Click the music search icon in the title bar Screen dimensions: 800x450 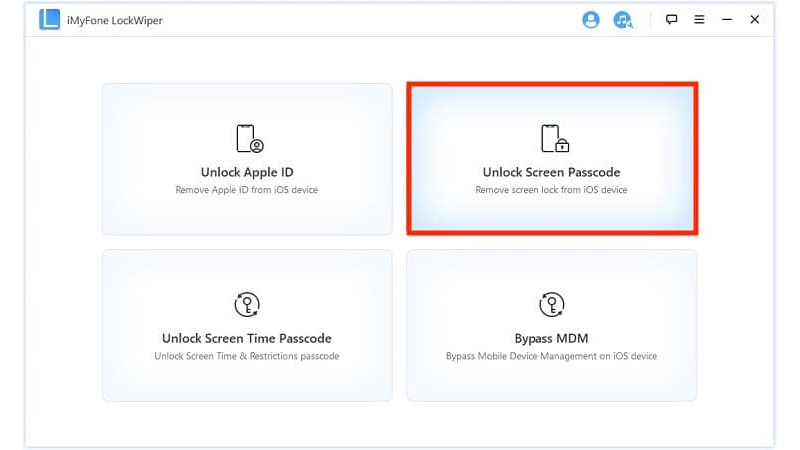[x=622, y=20]
